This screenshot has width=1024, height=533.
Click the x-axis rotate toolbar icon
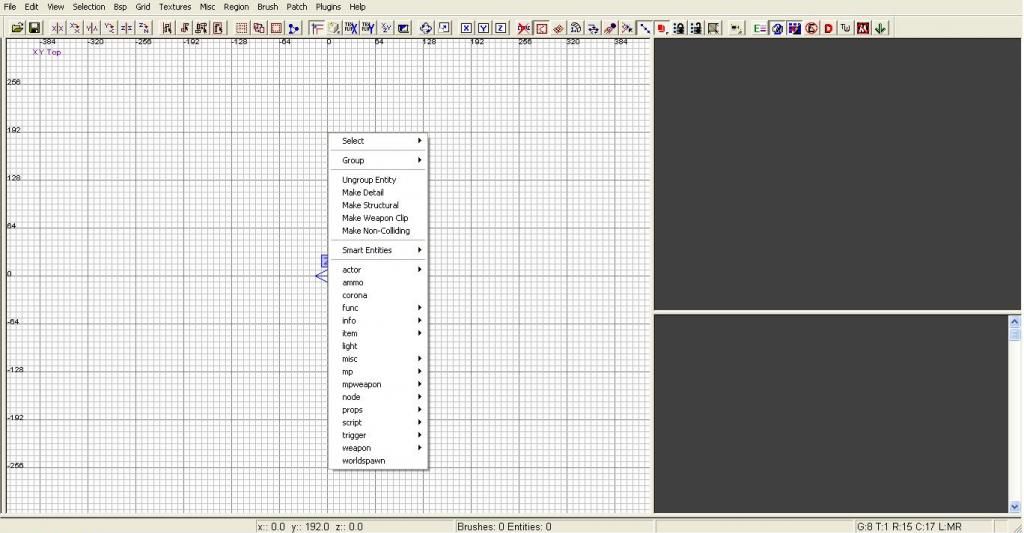click(75, 28)
